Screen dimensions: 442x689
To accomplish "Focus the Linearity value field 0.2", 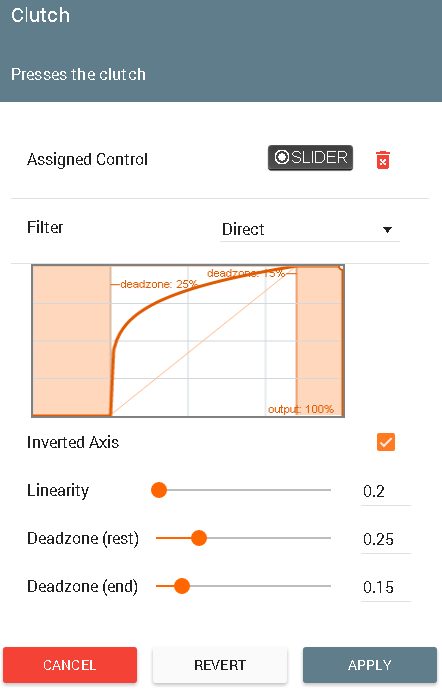I will 386,491.
